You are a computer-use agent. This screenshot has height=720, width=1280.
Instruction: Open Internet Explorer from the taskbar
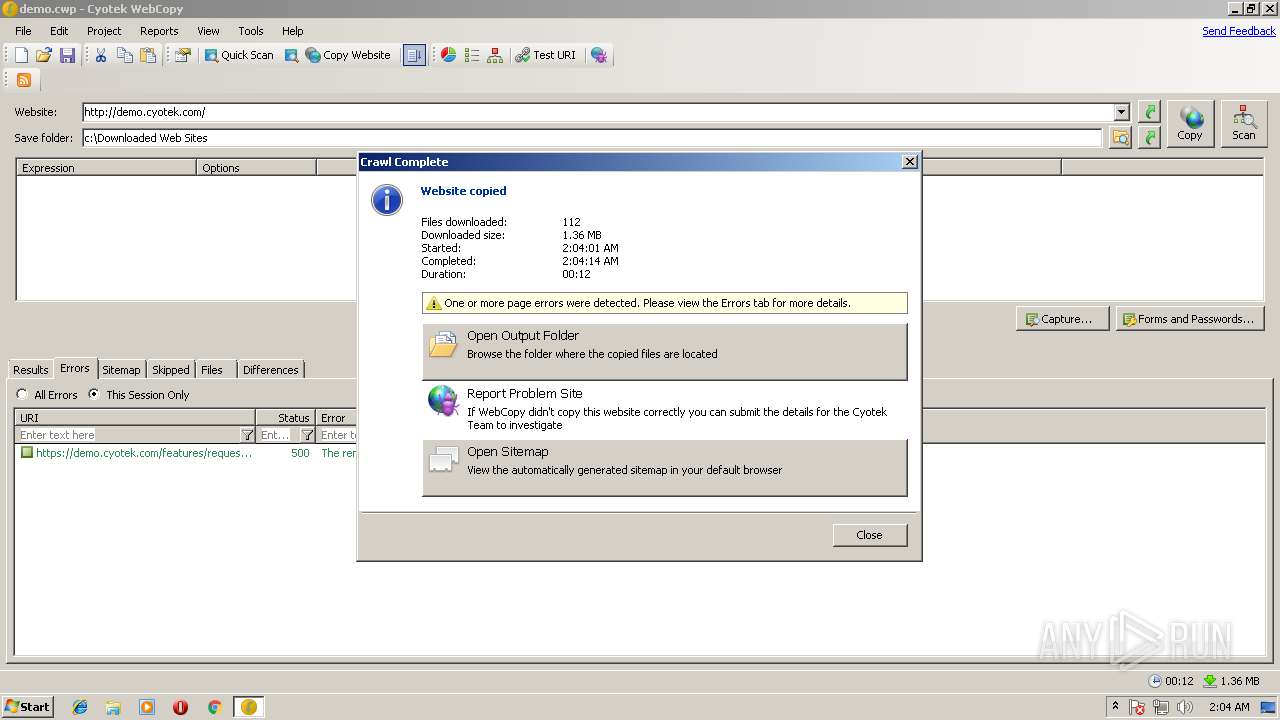tap(80, 707)
